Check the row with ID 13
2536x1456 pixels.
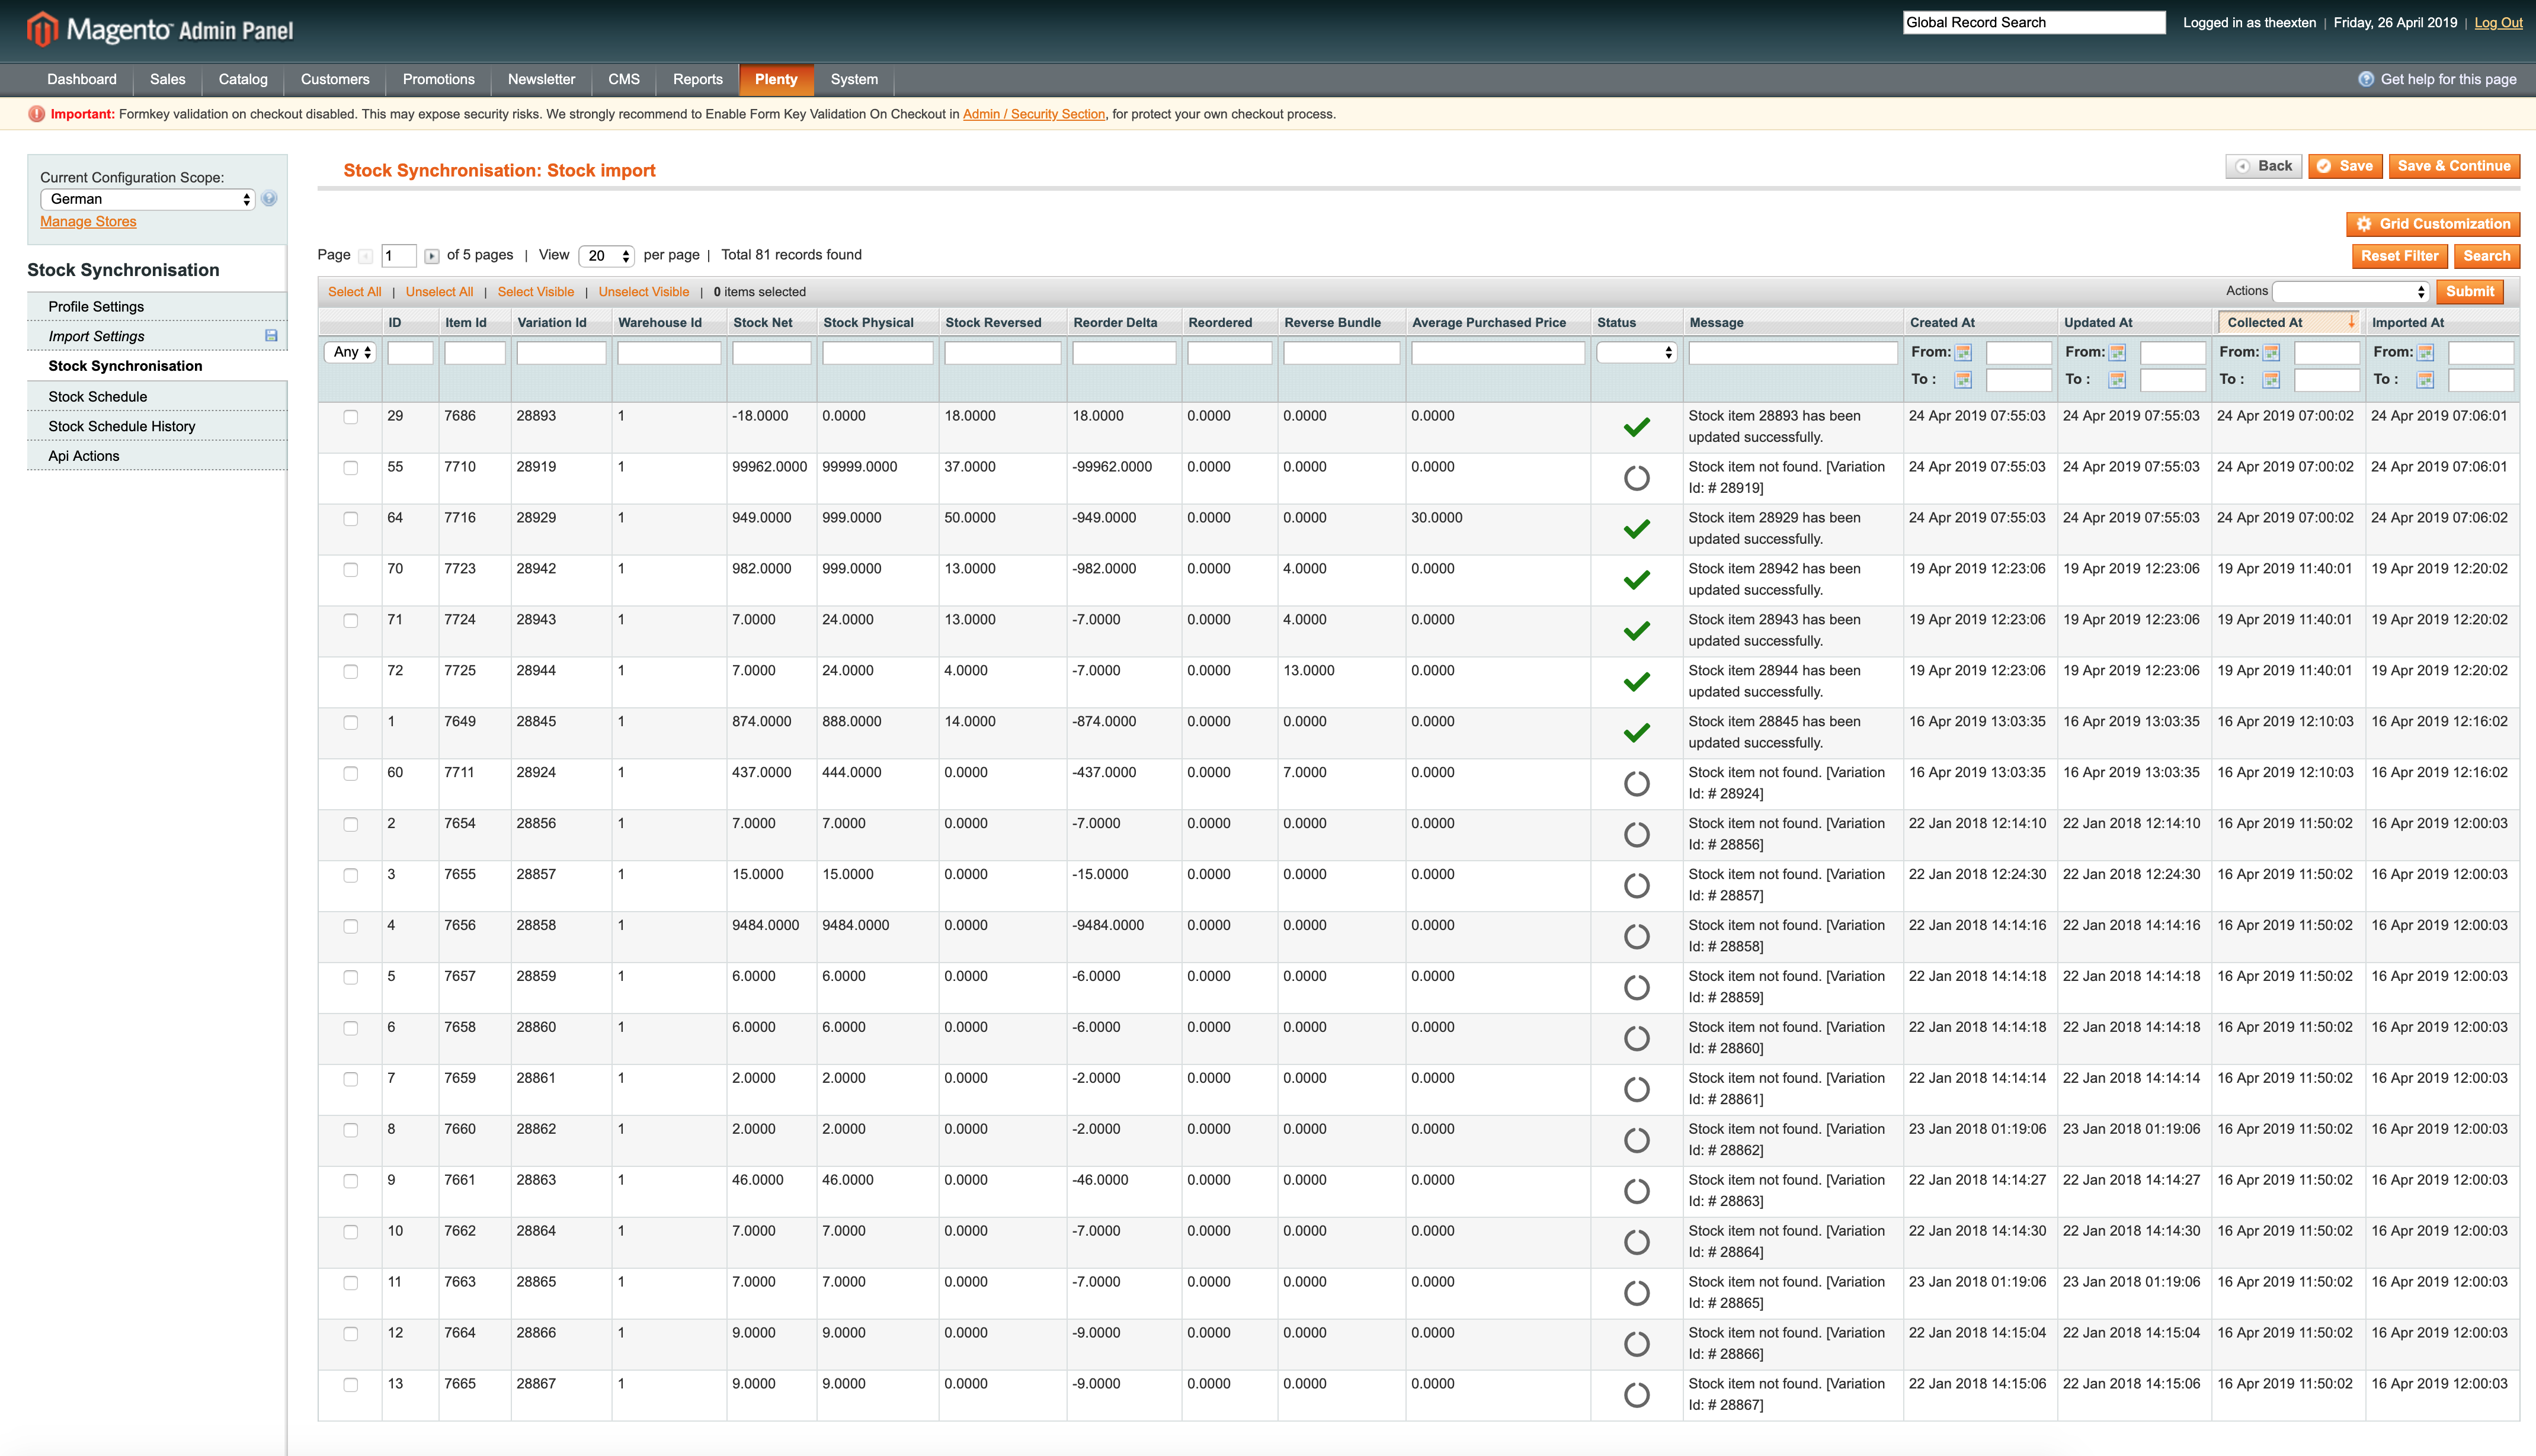tap(350, 1385)
